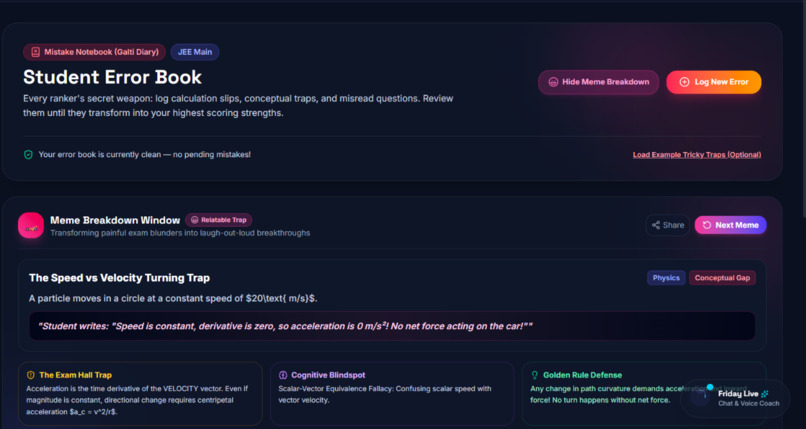The width and height of the screenshot is (806, 429).
Task: Click The Exam Hall Trap card title
Action: 75,375
